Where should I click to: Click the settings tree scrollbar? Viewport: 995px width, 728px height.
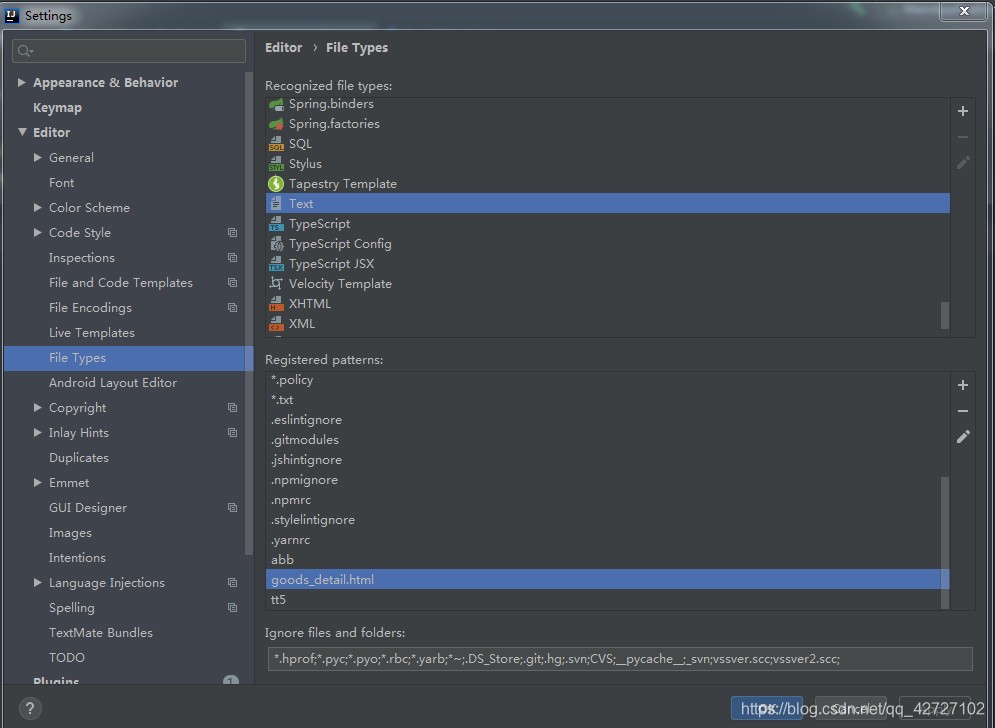pyautogui.click(x=249, y=313)
